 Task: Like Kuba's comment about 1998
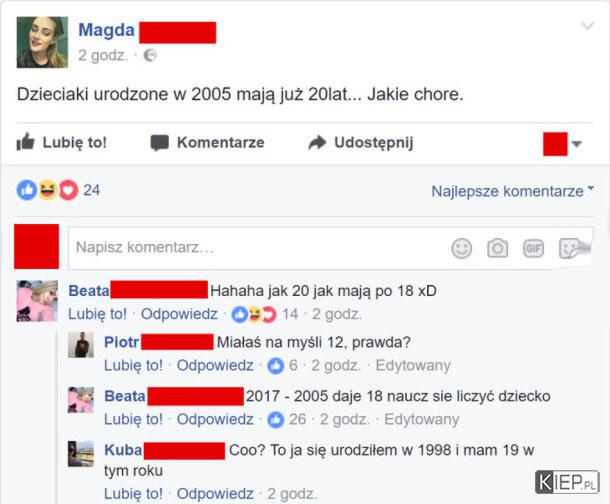pos(133,494)
